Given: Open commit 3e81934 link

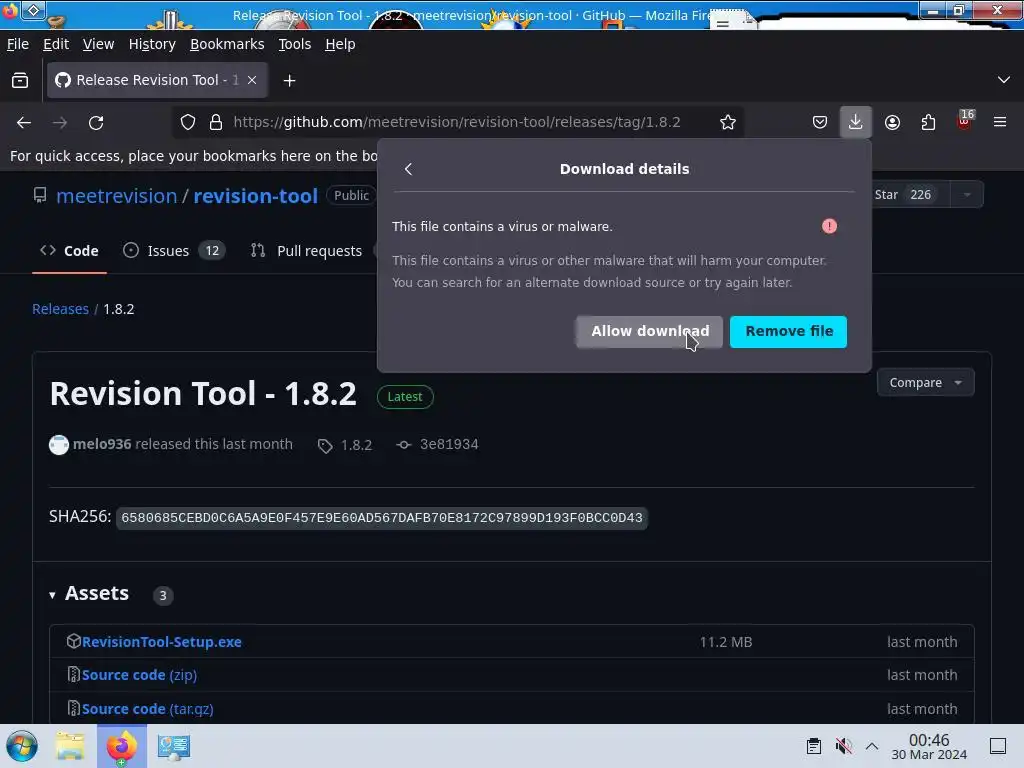Looking at the screenshot, I should click(x=438, y=445).
